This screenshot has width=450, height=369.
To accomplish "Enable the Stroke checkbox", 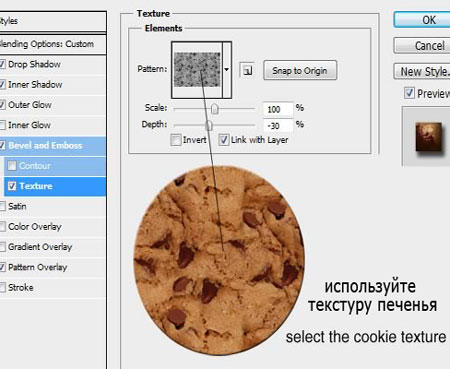I will 2,287.
